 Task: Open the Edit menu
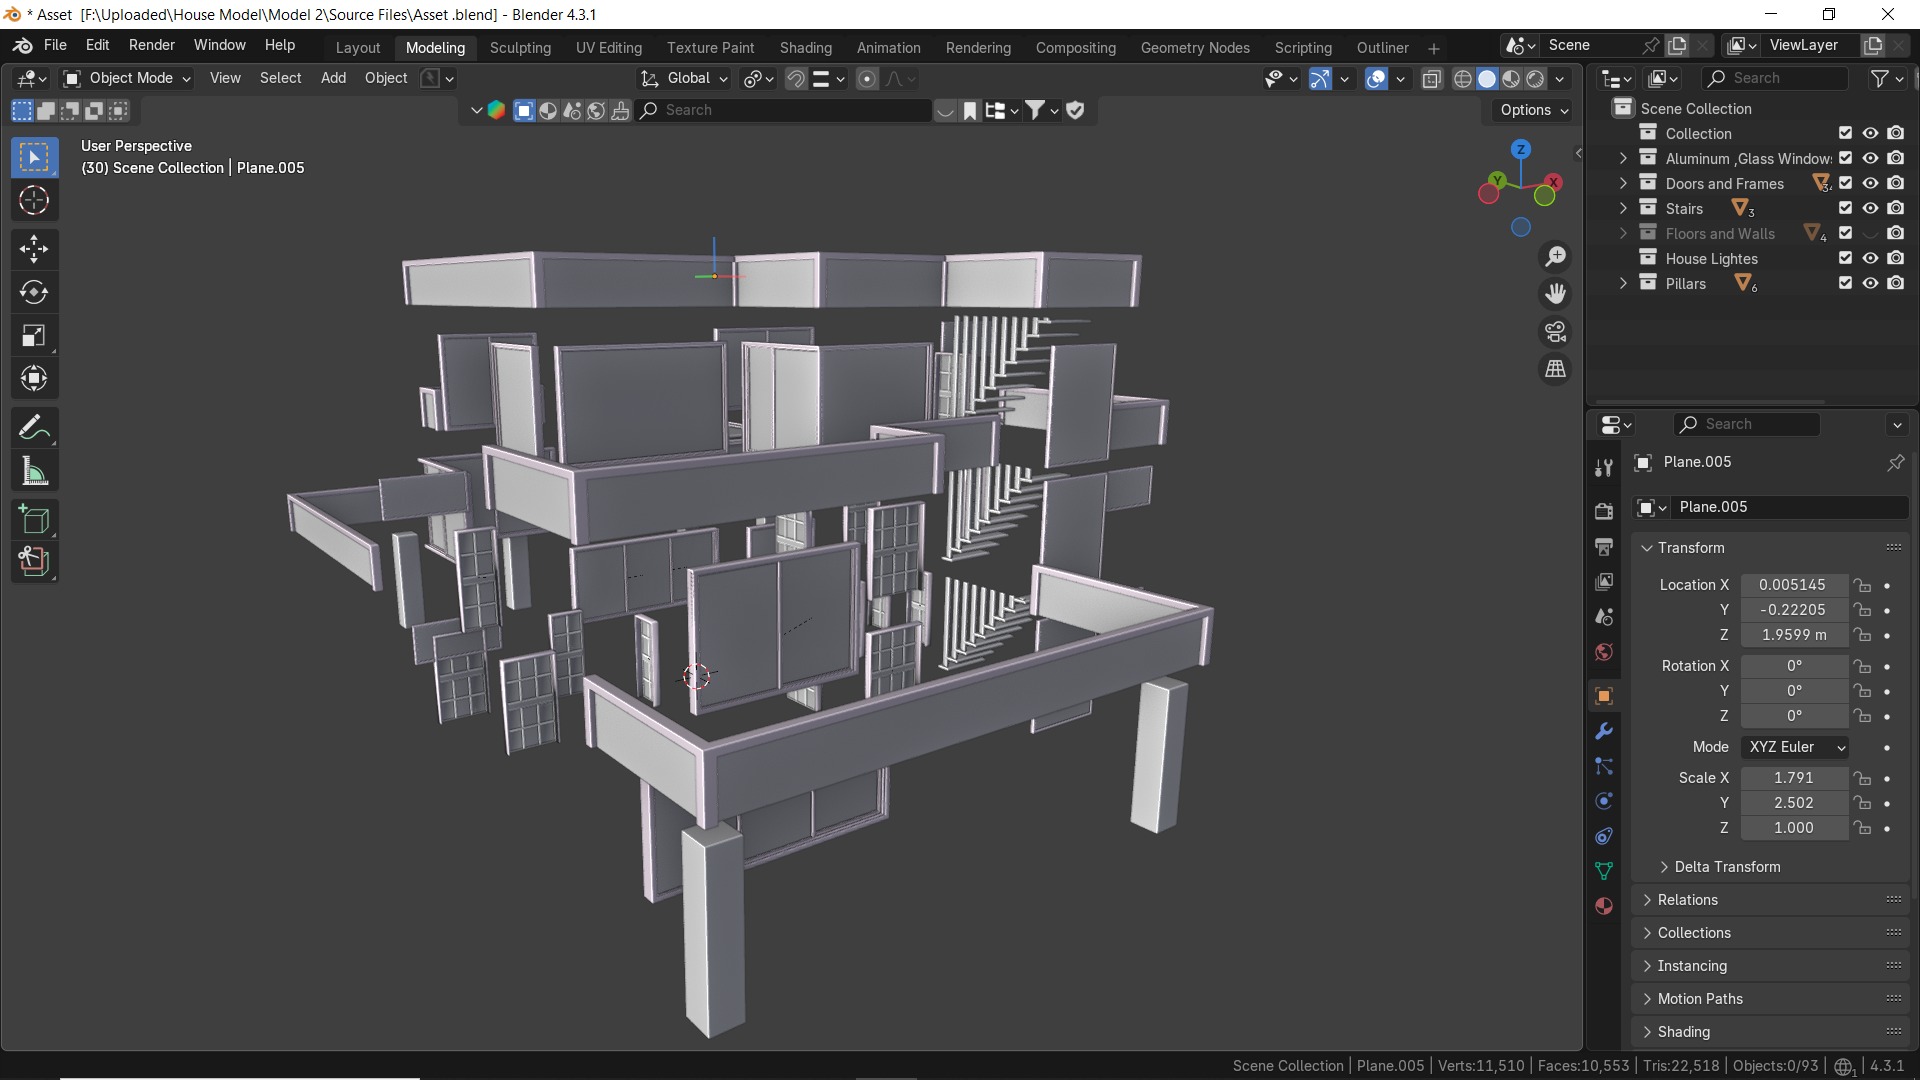point(98,45)
